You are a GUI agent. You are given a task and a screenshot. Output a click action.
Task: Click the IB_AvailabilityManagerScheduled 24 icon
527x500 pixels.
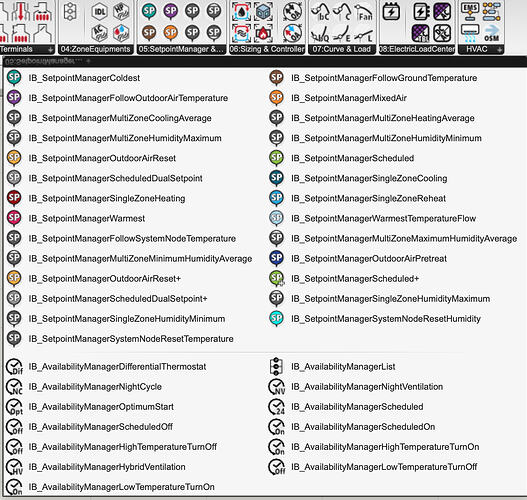coord(277,407)
